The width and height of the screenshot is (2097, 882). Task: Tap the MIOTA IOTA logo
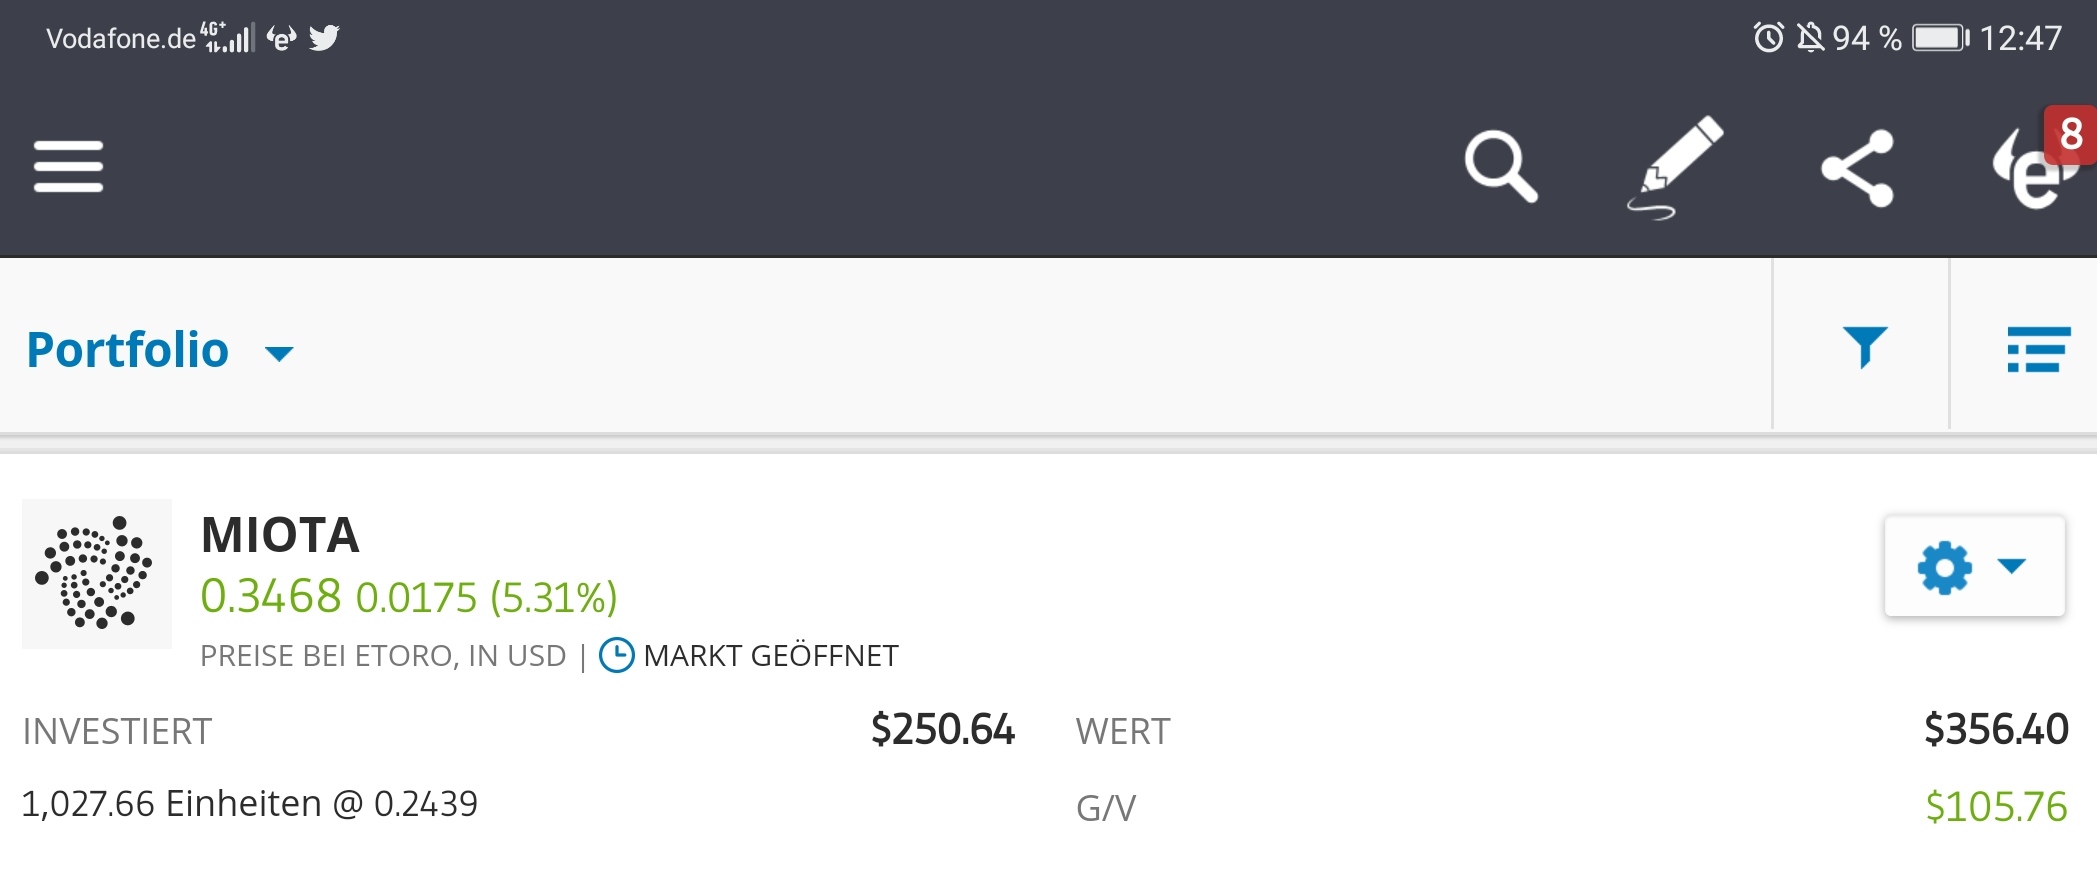tap(97, 574)
